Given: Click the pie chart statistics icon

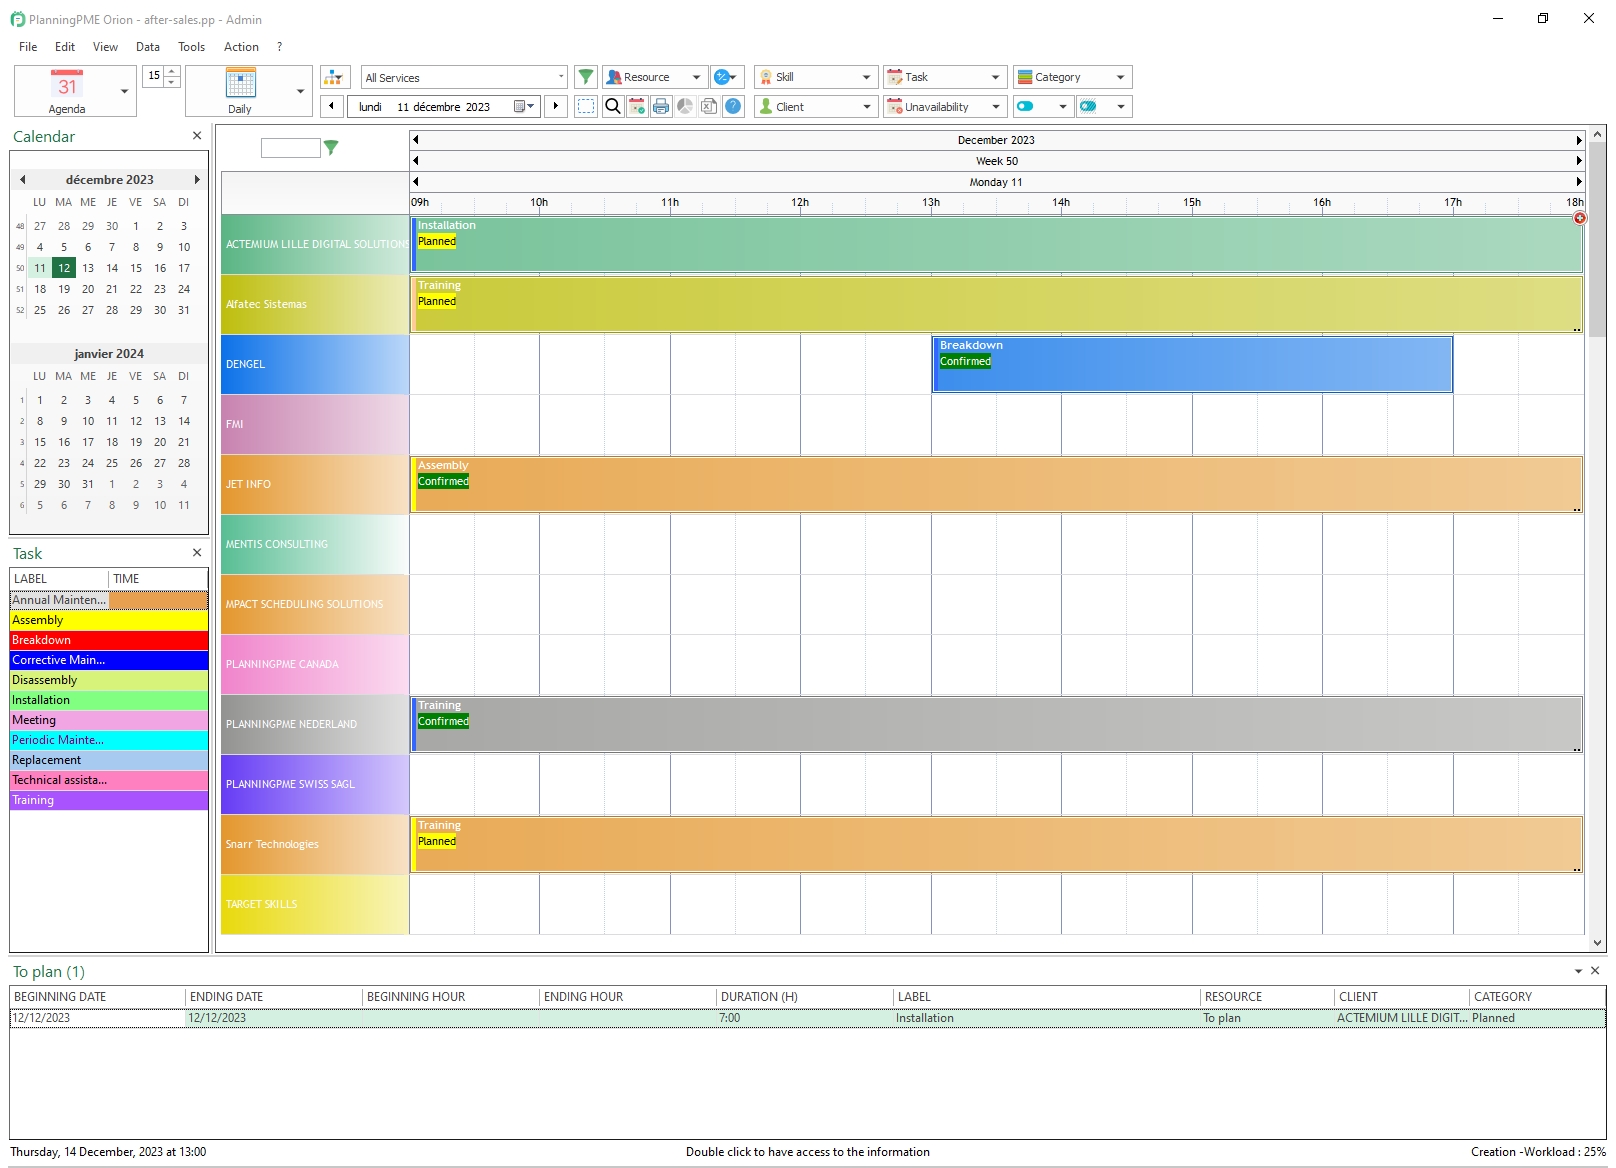Looking at the screenshot, I should [685, 106].
